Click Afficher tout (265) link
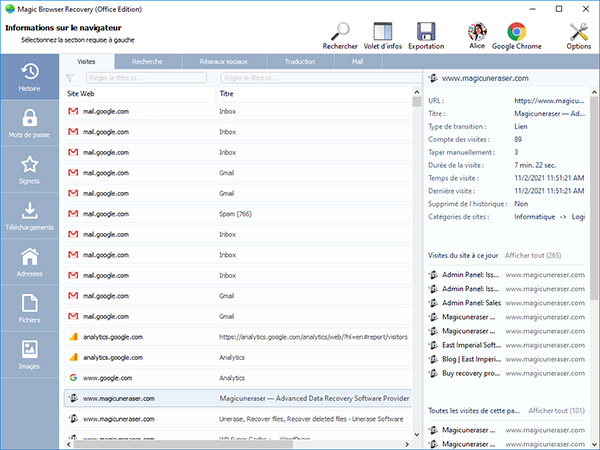 point(533,255)
